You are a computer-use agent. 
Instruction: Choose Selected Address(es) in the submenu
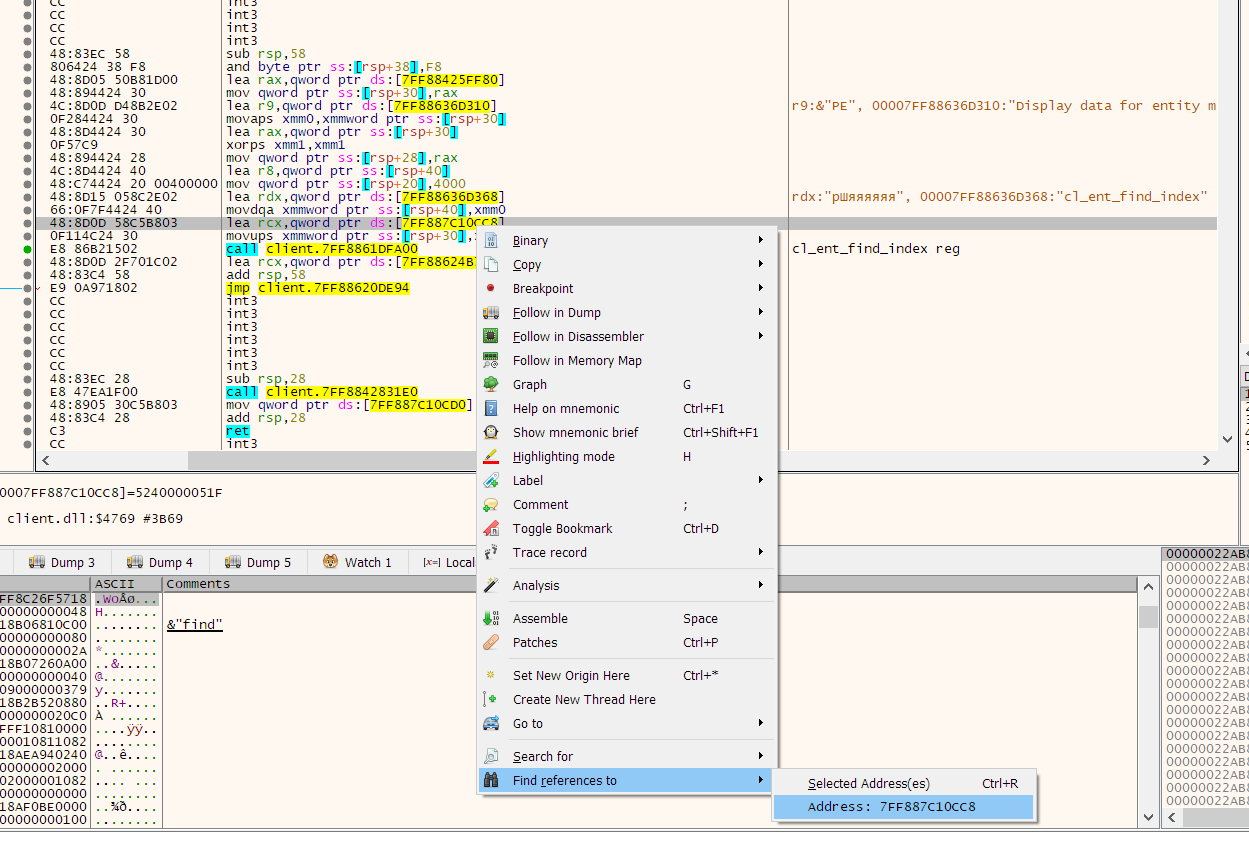coord(904,783)
